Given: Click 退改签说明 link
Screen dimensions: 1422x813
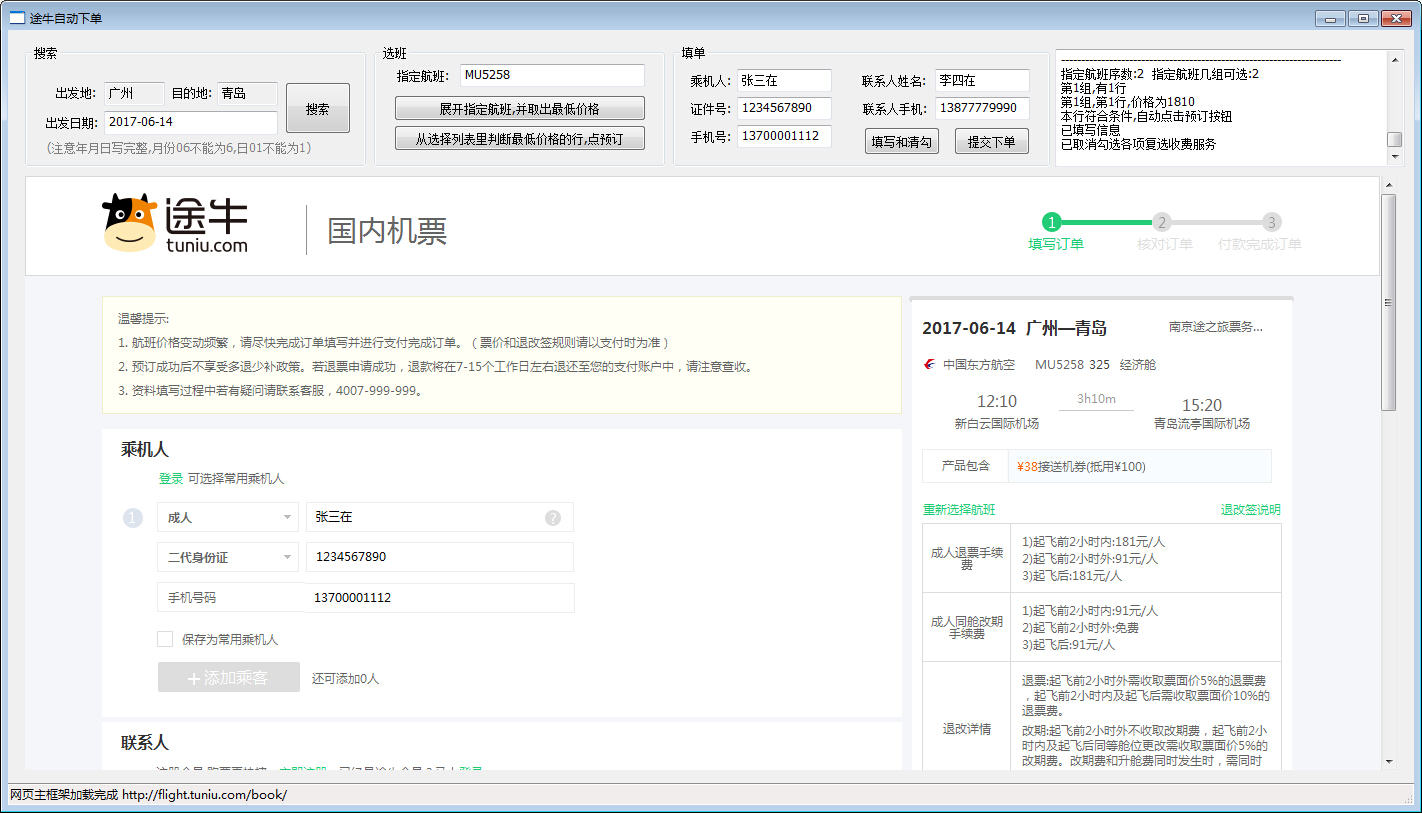Looking at the screenshot, I should point(1250,510).
